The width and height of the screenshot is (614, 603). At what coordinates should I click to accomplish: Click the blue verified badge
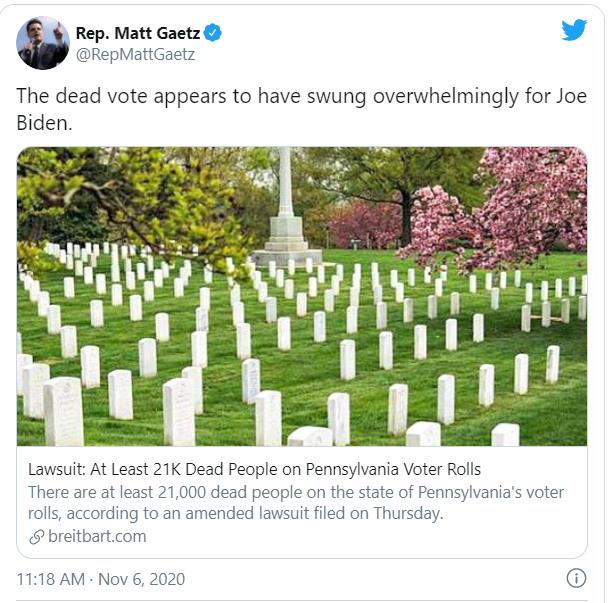pyautogui.click(x=213, y=33)
